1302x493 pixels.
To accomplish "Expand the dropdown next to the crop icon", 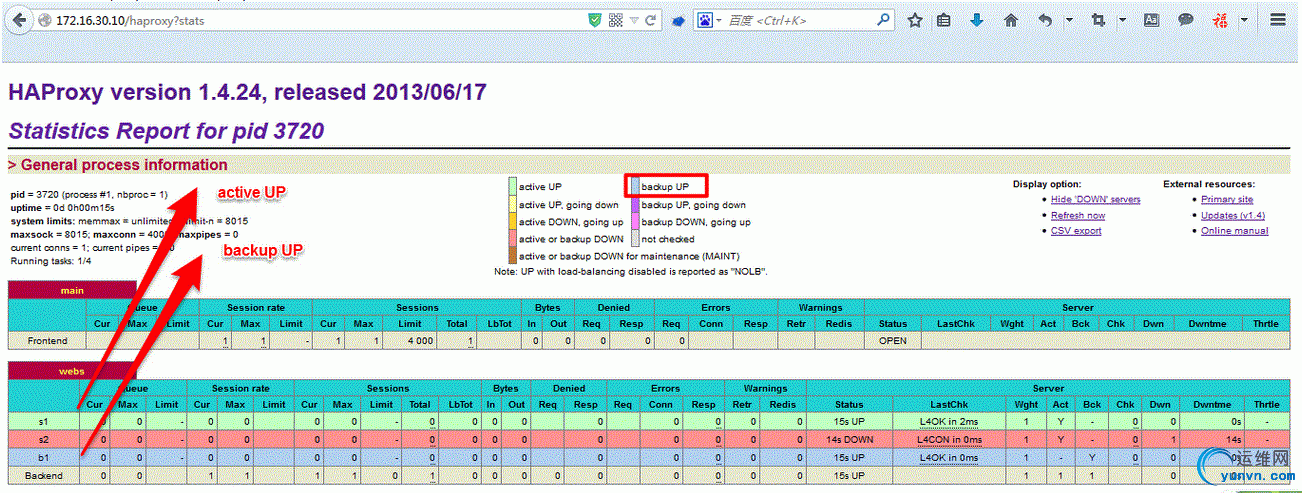I will click(x=1122, y=20).
